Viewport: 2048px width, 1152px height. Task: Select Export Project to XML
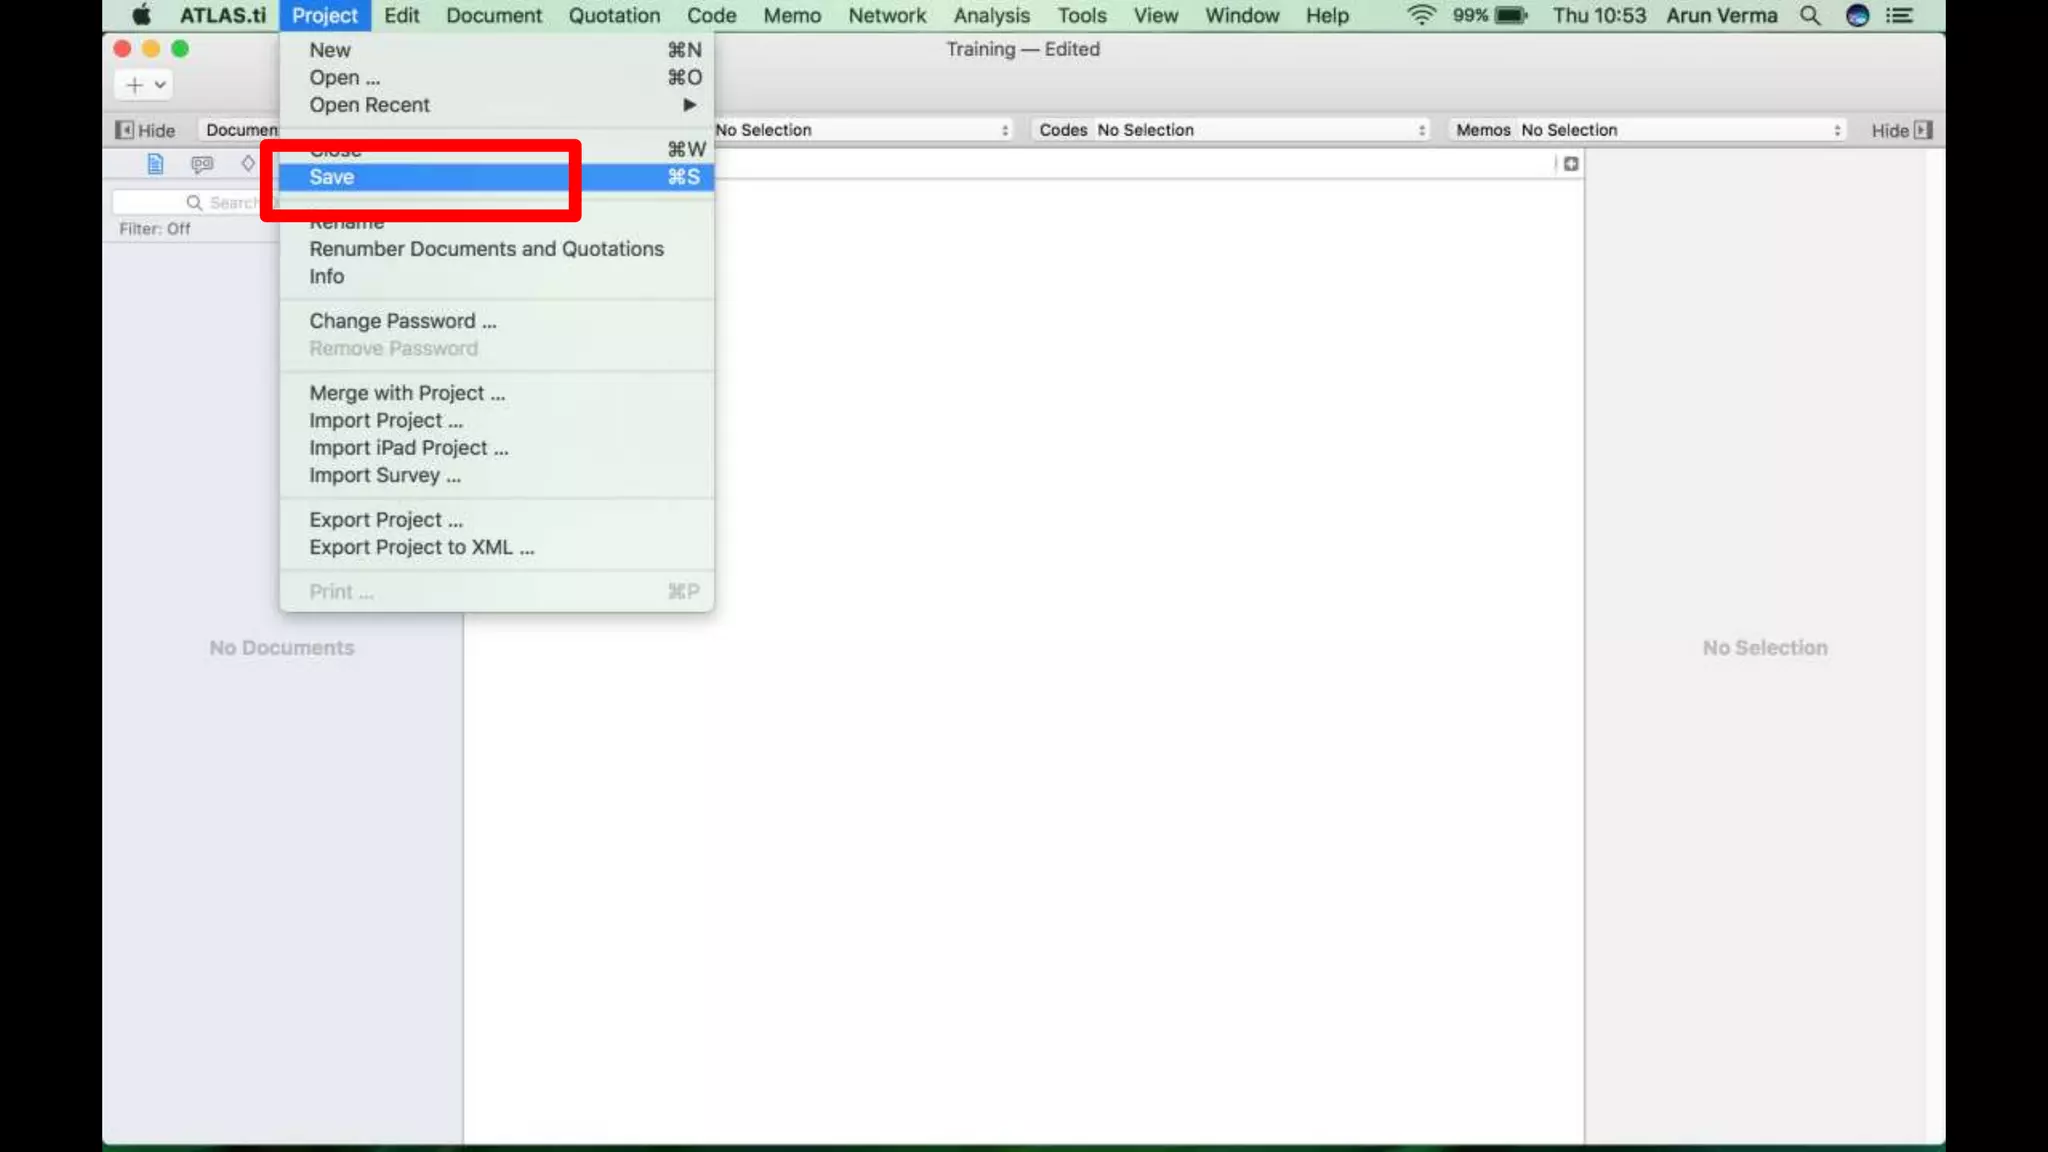[421, 548]
